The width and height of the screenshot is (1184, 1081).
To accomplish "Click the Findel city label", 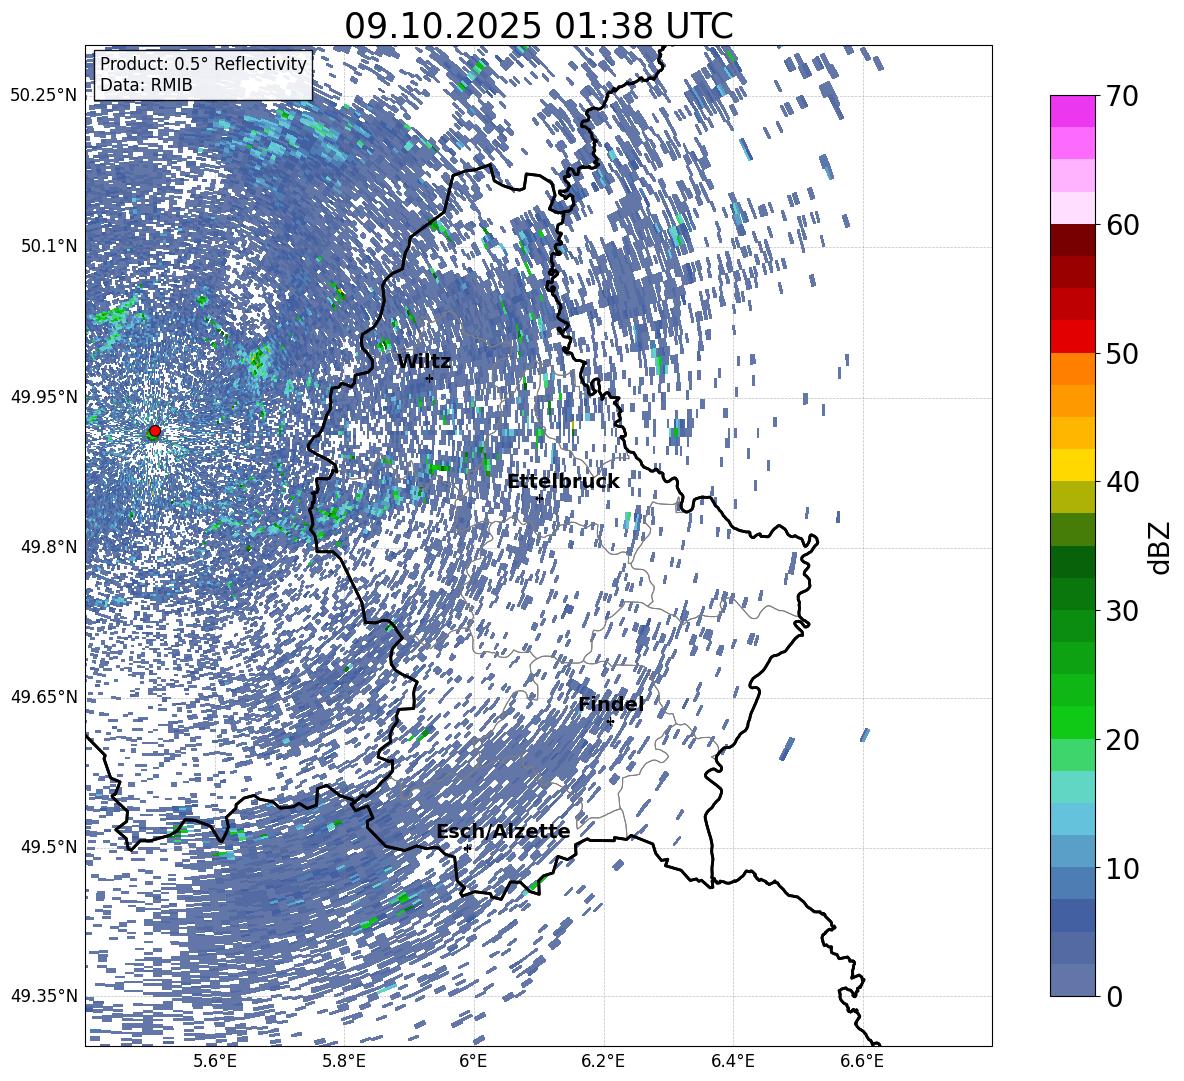I will point(611,704).
